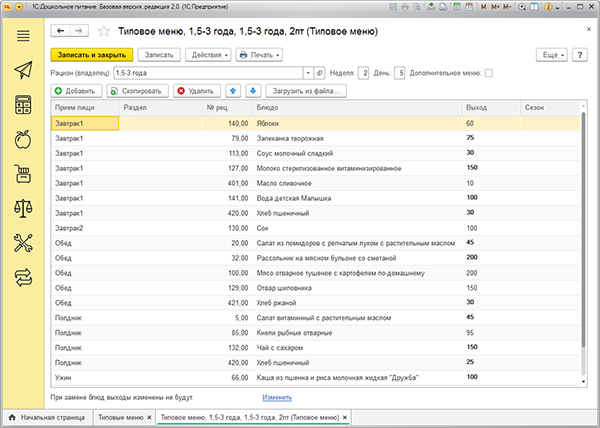Viewport: 600px width, 428px height.
Task: Click the Изменить link
Action: [x=277, y=397]
